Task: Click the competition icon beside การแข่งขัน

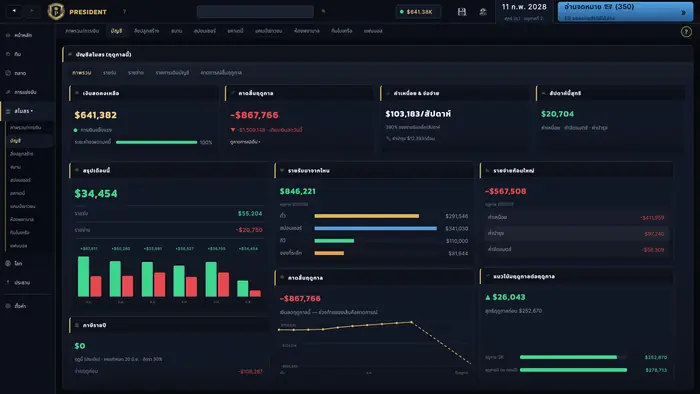Action: pos(8,92)
